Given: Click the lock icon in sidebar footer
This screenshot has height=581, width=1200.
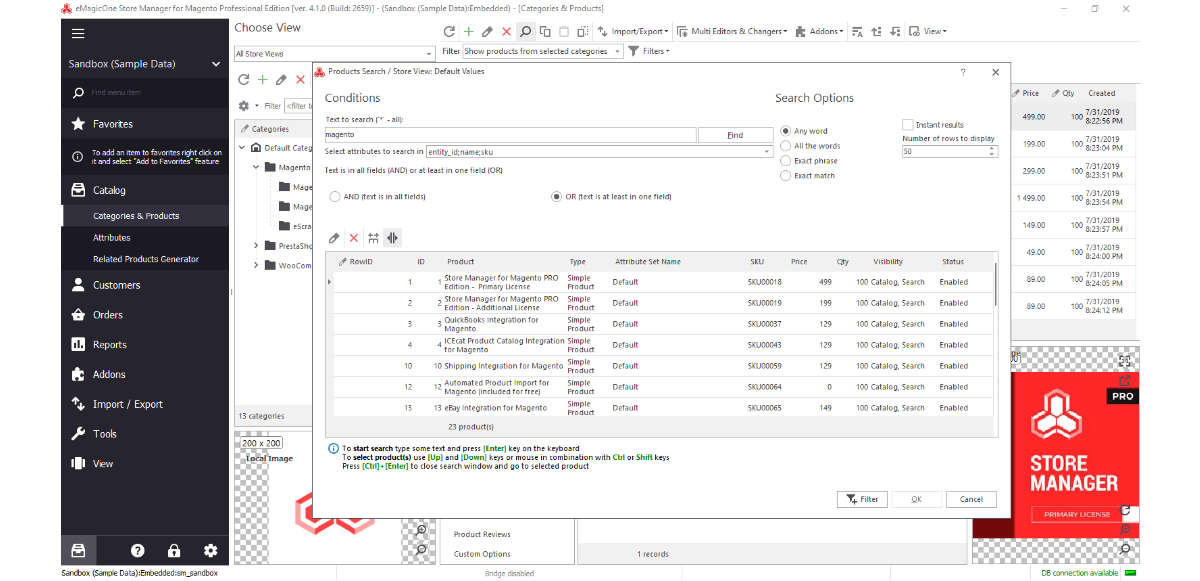Looking at the screenshot, I should (x=174, y=550).
